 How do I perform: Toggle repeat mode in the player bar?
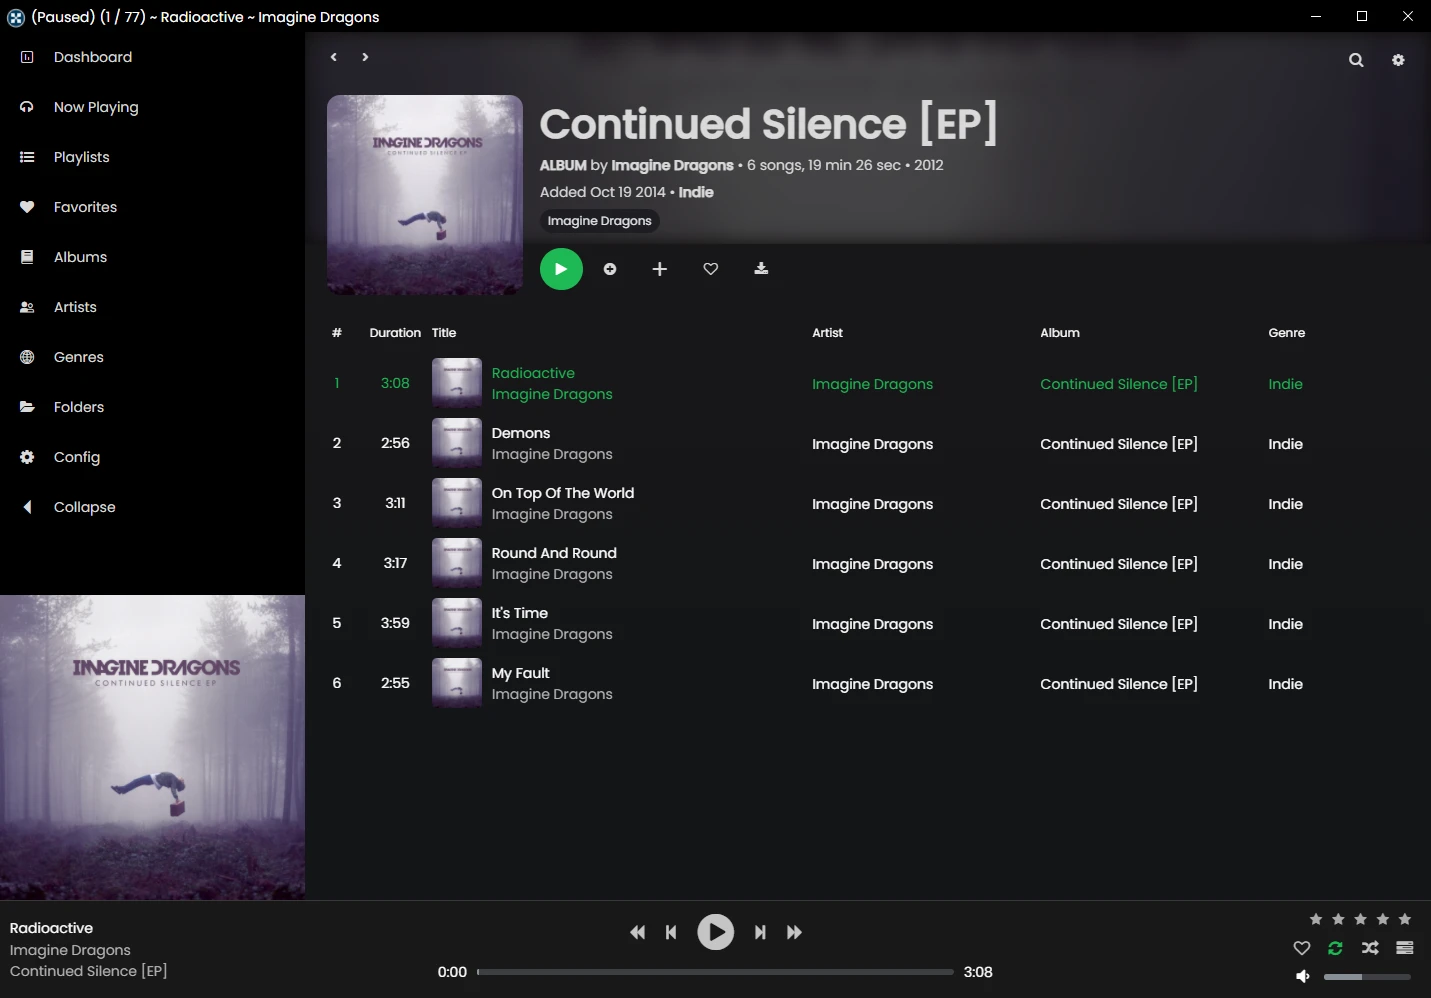click(1335, 948)
